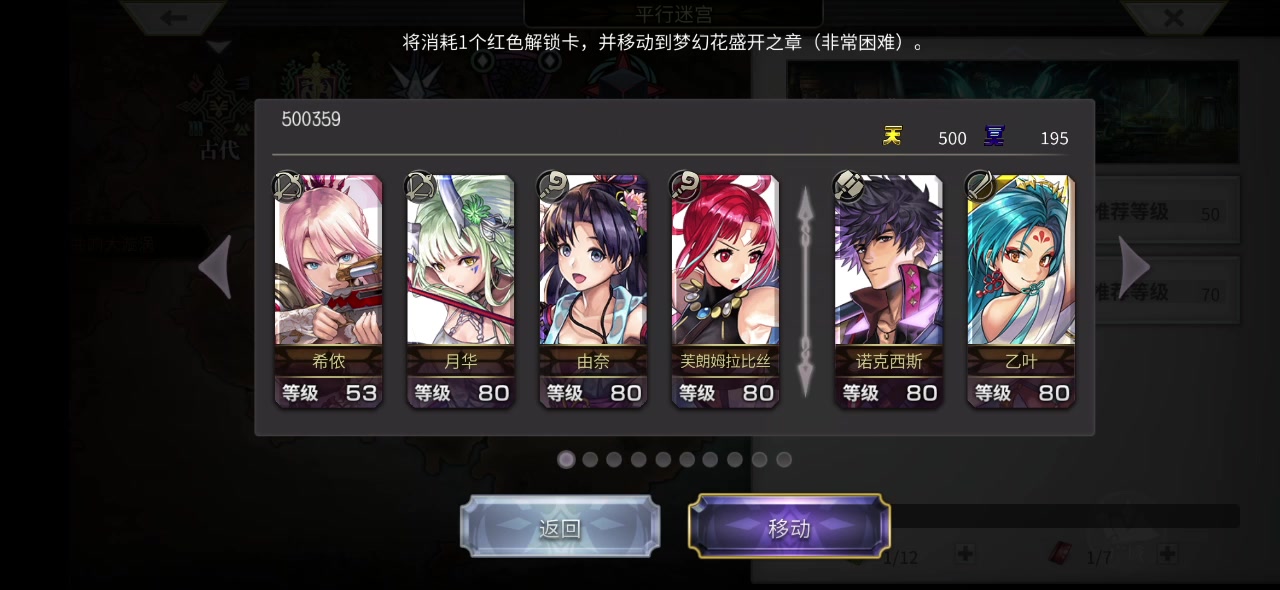This screenshot has height=590, width=1280.
Task: Select the 由奈 character card
Action: [593, 291]
